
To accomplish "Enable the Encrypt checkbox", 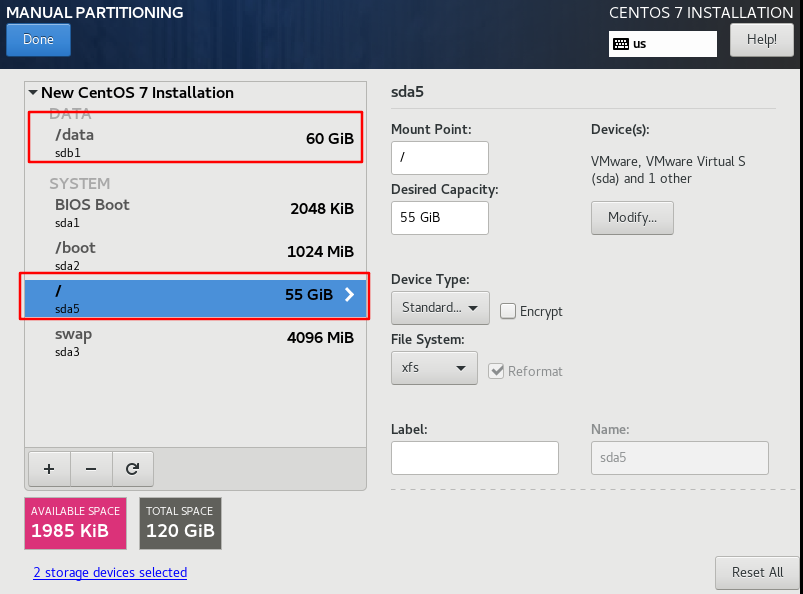I will coord(508,311).
